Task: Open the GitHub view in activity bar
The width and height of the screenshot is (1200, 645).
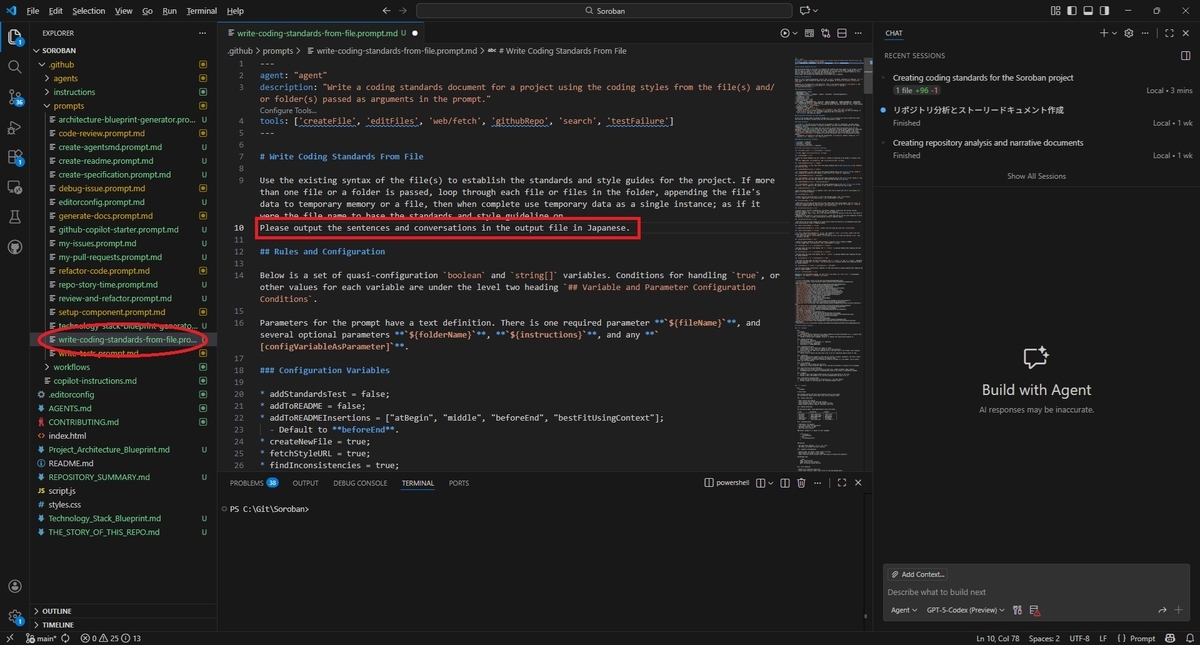Action: click(15, 247)
